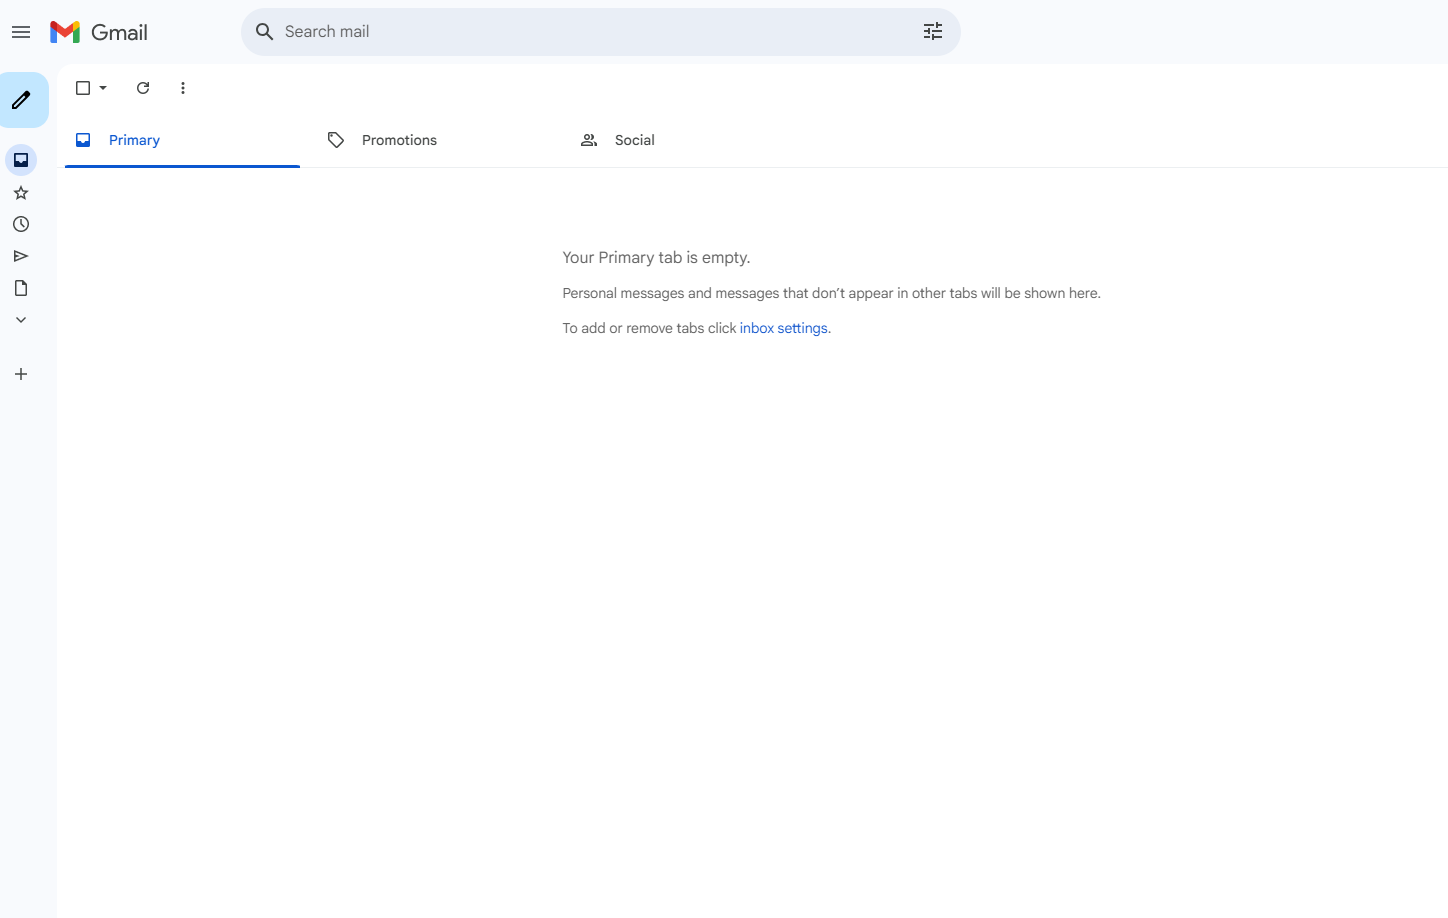Switch to the Social tab
This screenshot has height=918, width=1448.
(x=634, y=140)
